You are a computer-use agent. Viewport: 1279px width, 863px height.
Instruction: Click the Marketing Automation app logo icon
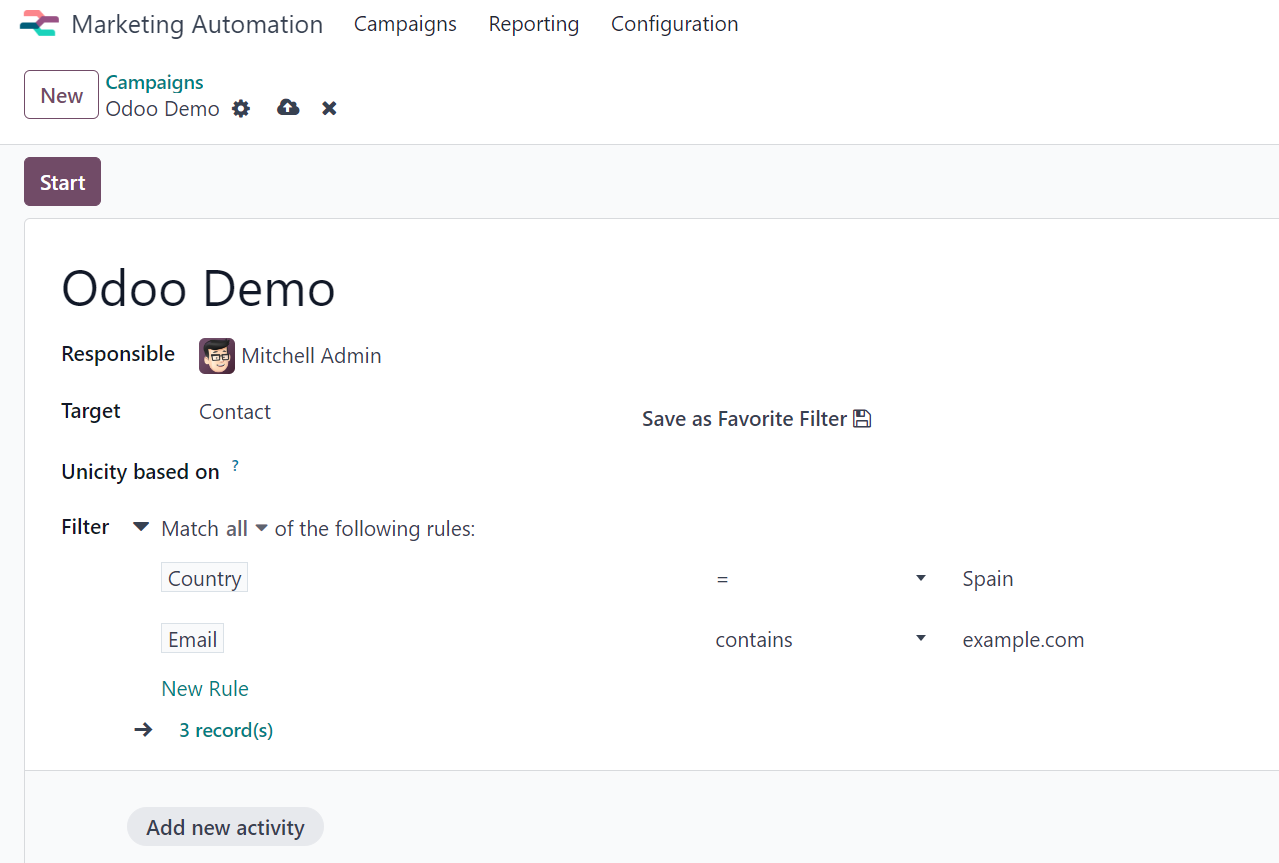tap(40, 24)
